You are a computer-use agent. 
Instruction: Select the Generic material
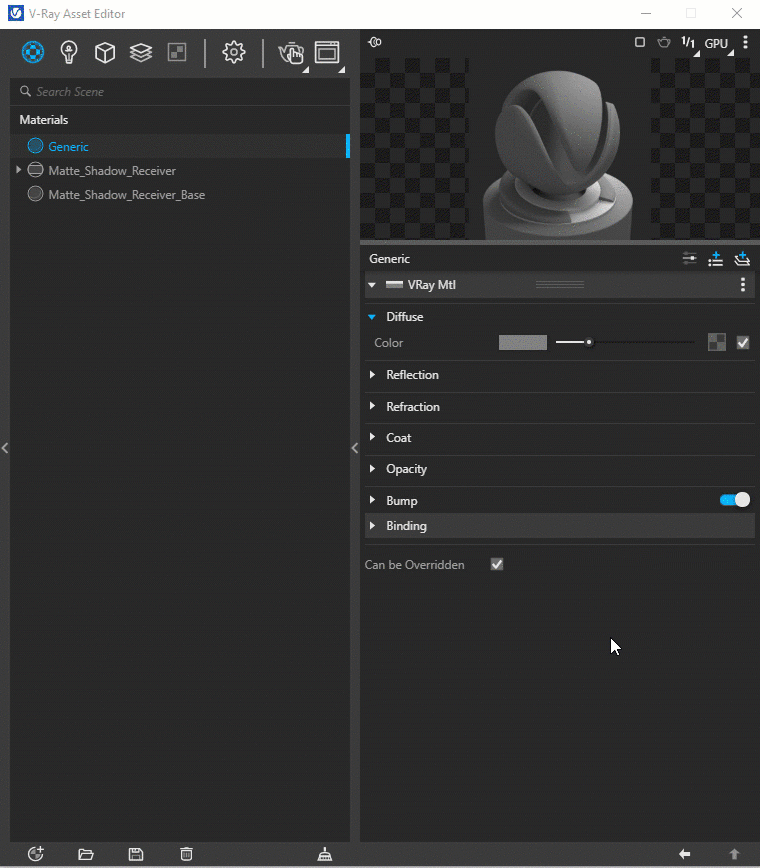click(x=180, y=146)
